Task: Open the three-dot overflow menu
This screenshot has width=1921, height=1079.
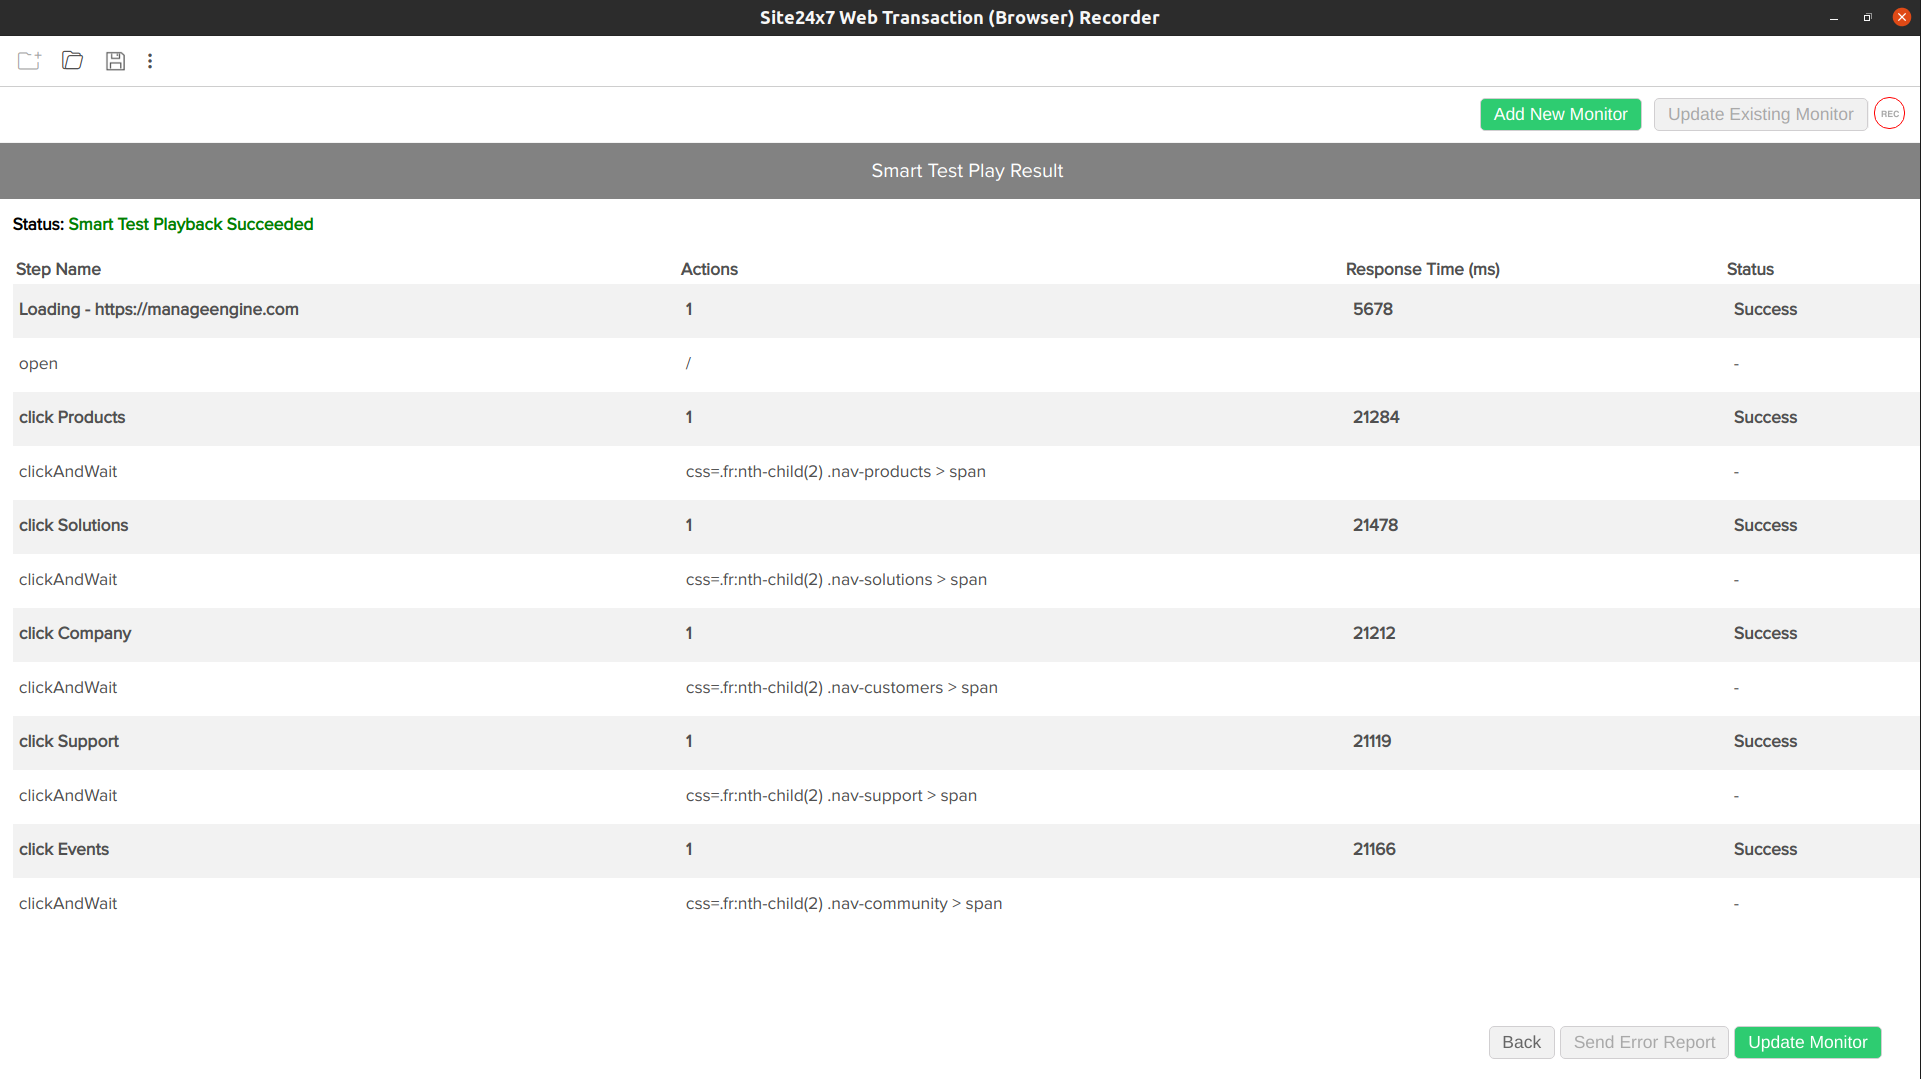Action: coord(149,61)
